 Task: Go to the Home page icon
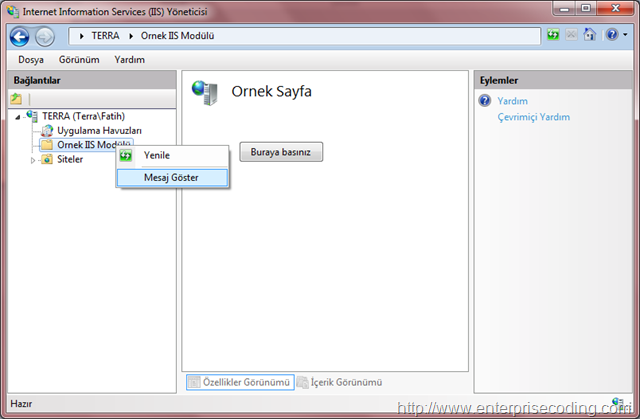pos(589,34)
